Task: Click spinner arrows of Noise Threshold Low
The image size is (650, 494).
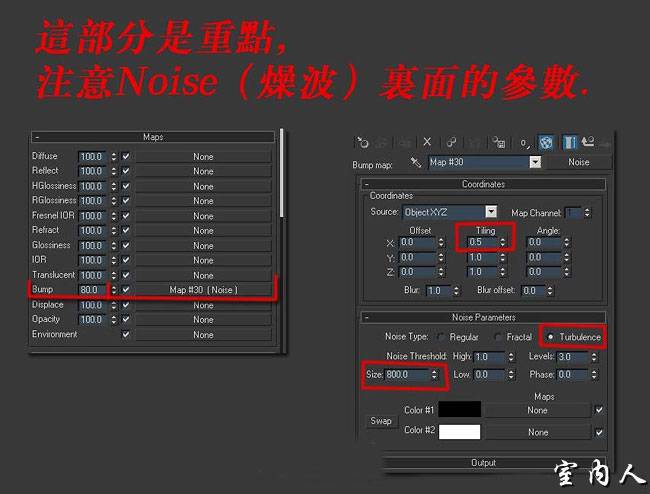Action: point(511,375)
